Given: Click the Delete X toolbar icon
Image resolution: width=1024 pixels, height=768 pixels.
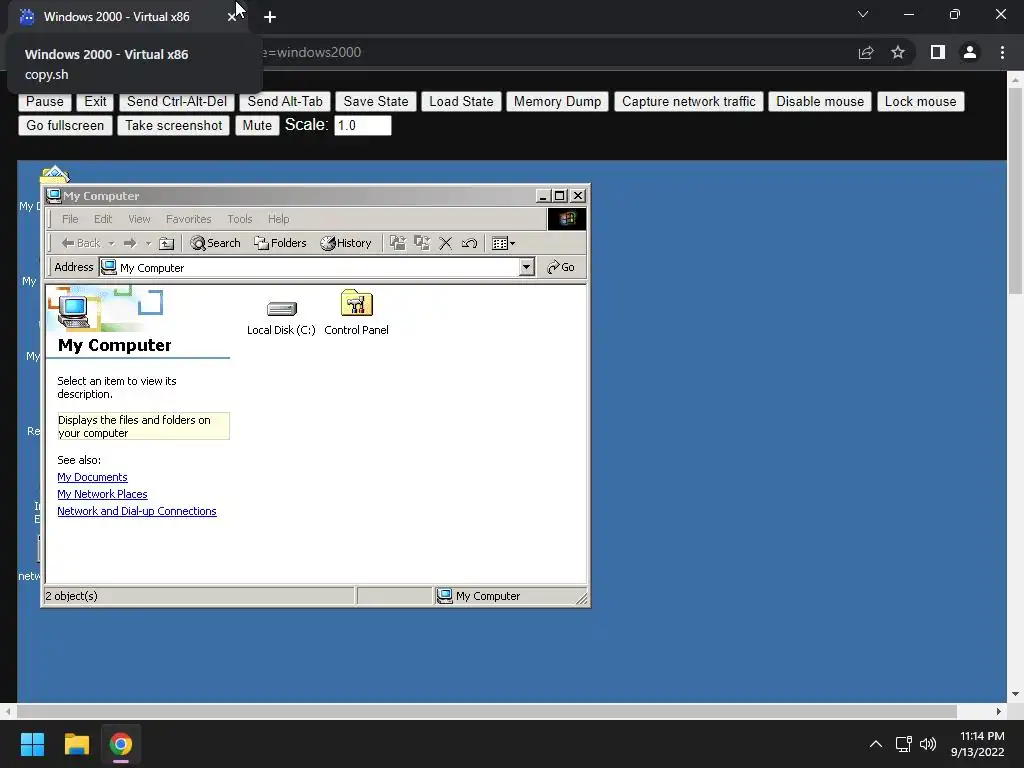Looking at the screenshot, I should click(445, 244).
